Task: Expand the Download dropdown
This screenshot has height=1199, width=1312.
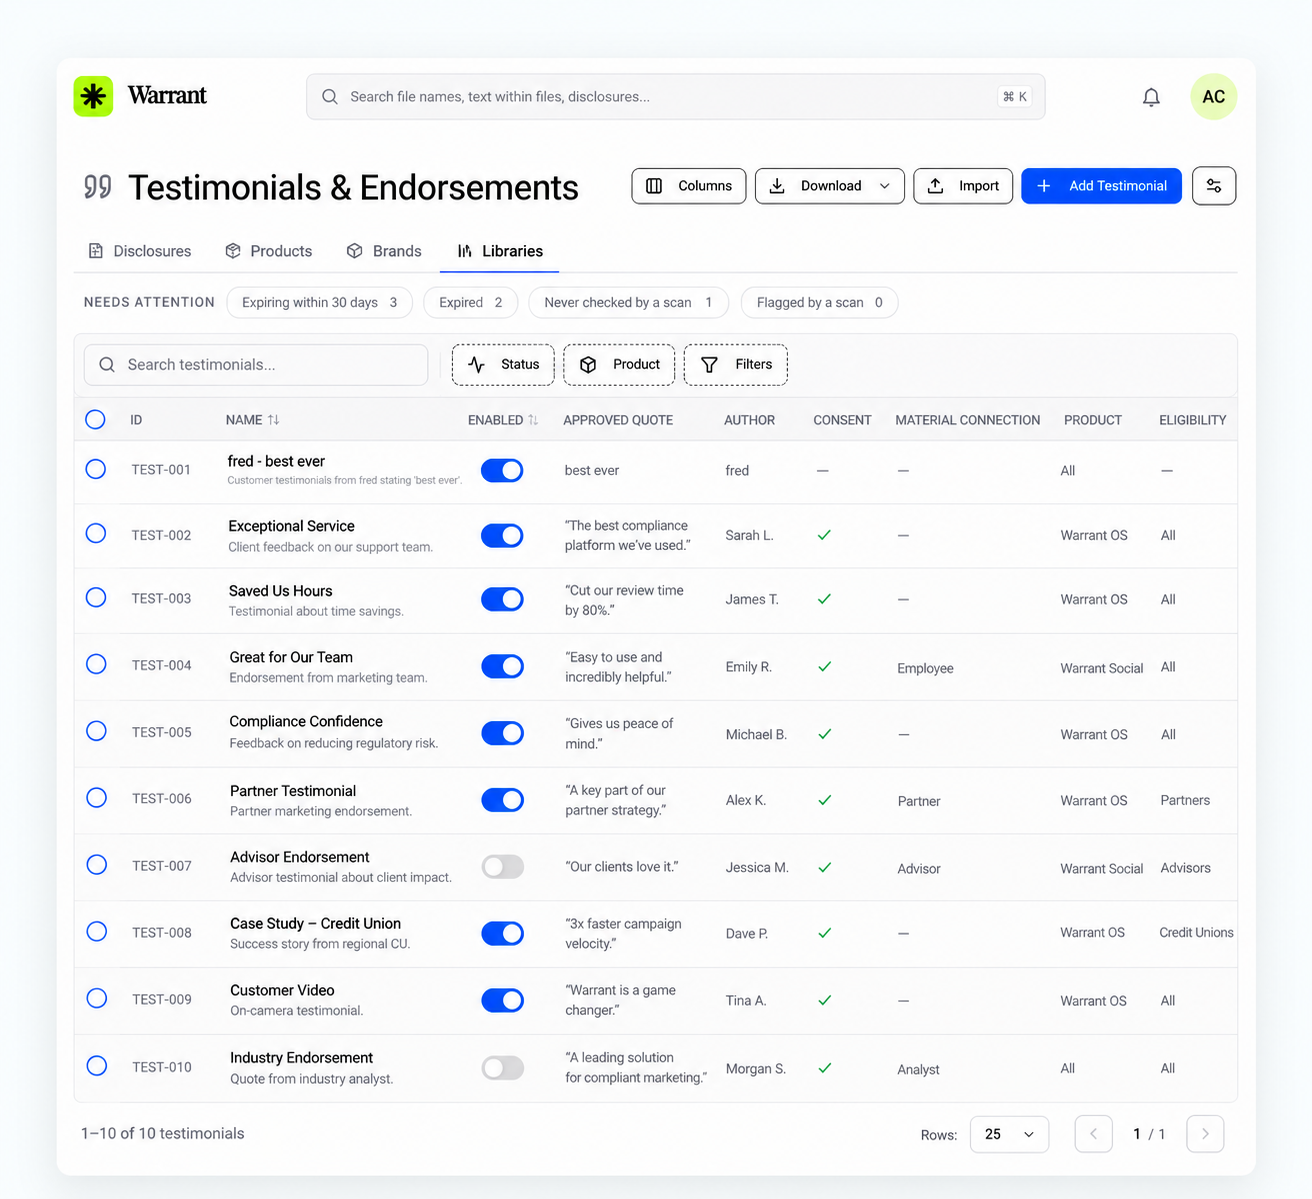Action: (x=829, y=186)
